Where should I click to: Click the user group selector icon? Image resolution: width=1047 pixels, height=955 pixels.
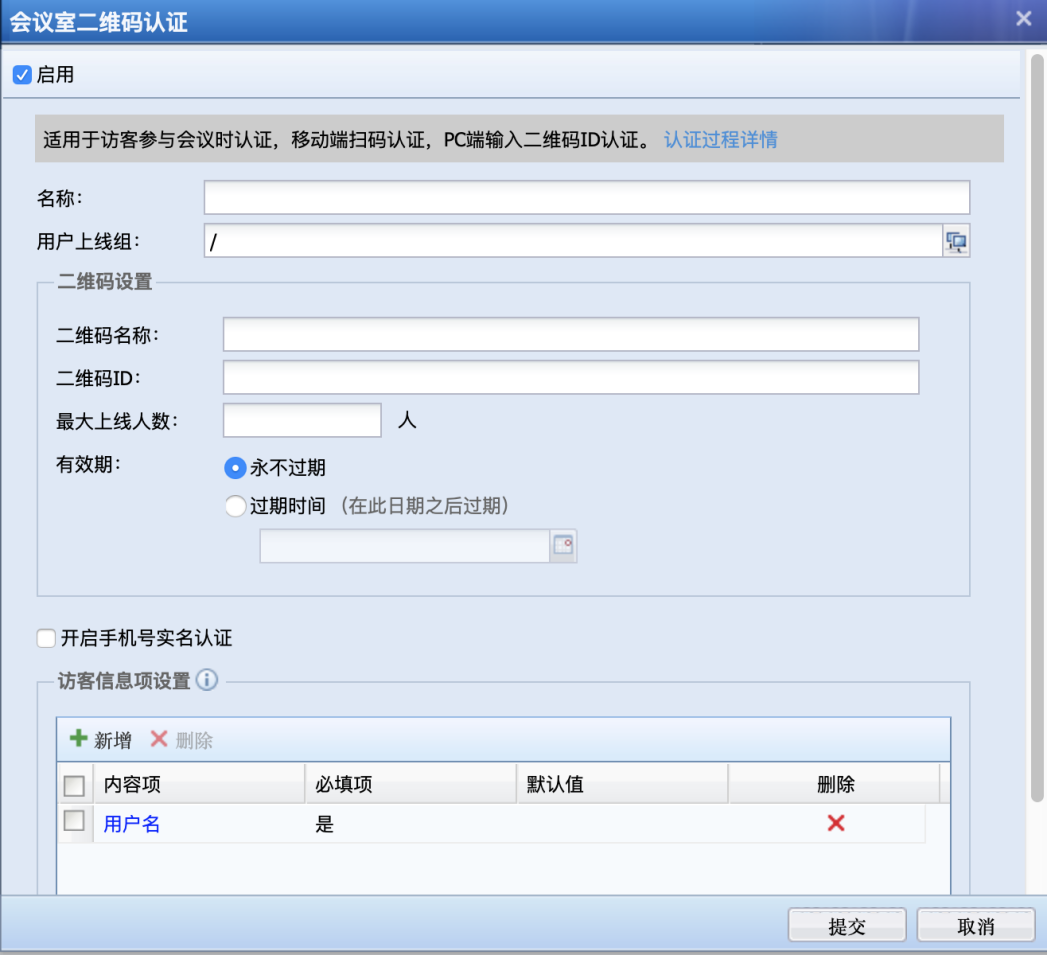pyautogui.click(x=956, y=241)
